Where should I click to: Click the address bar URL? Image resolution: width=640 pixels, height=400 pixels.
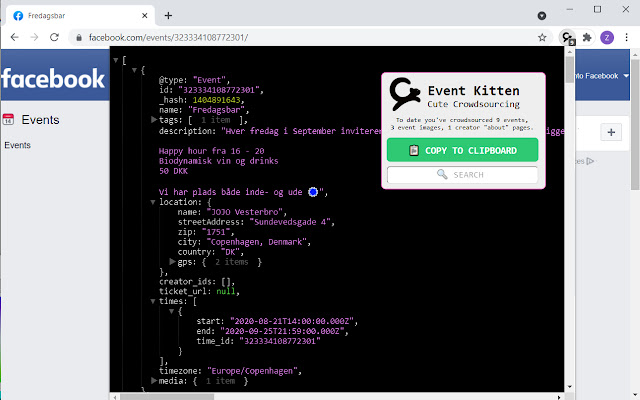click(x=168, y=38)
